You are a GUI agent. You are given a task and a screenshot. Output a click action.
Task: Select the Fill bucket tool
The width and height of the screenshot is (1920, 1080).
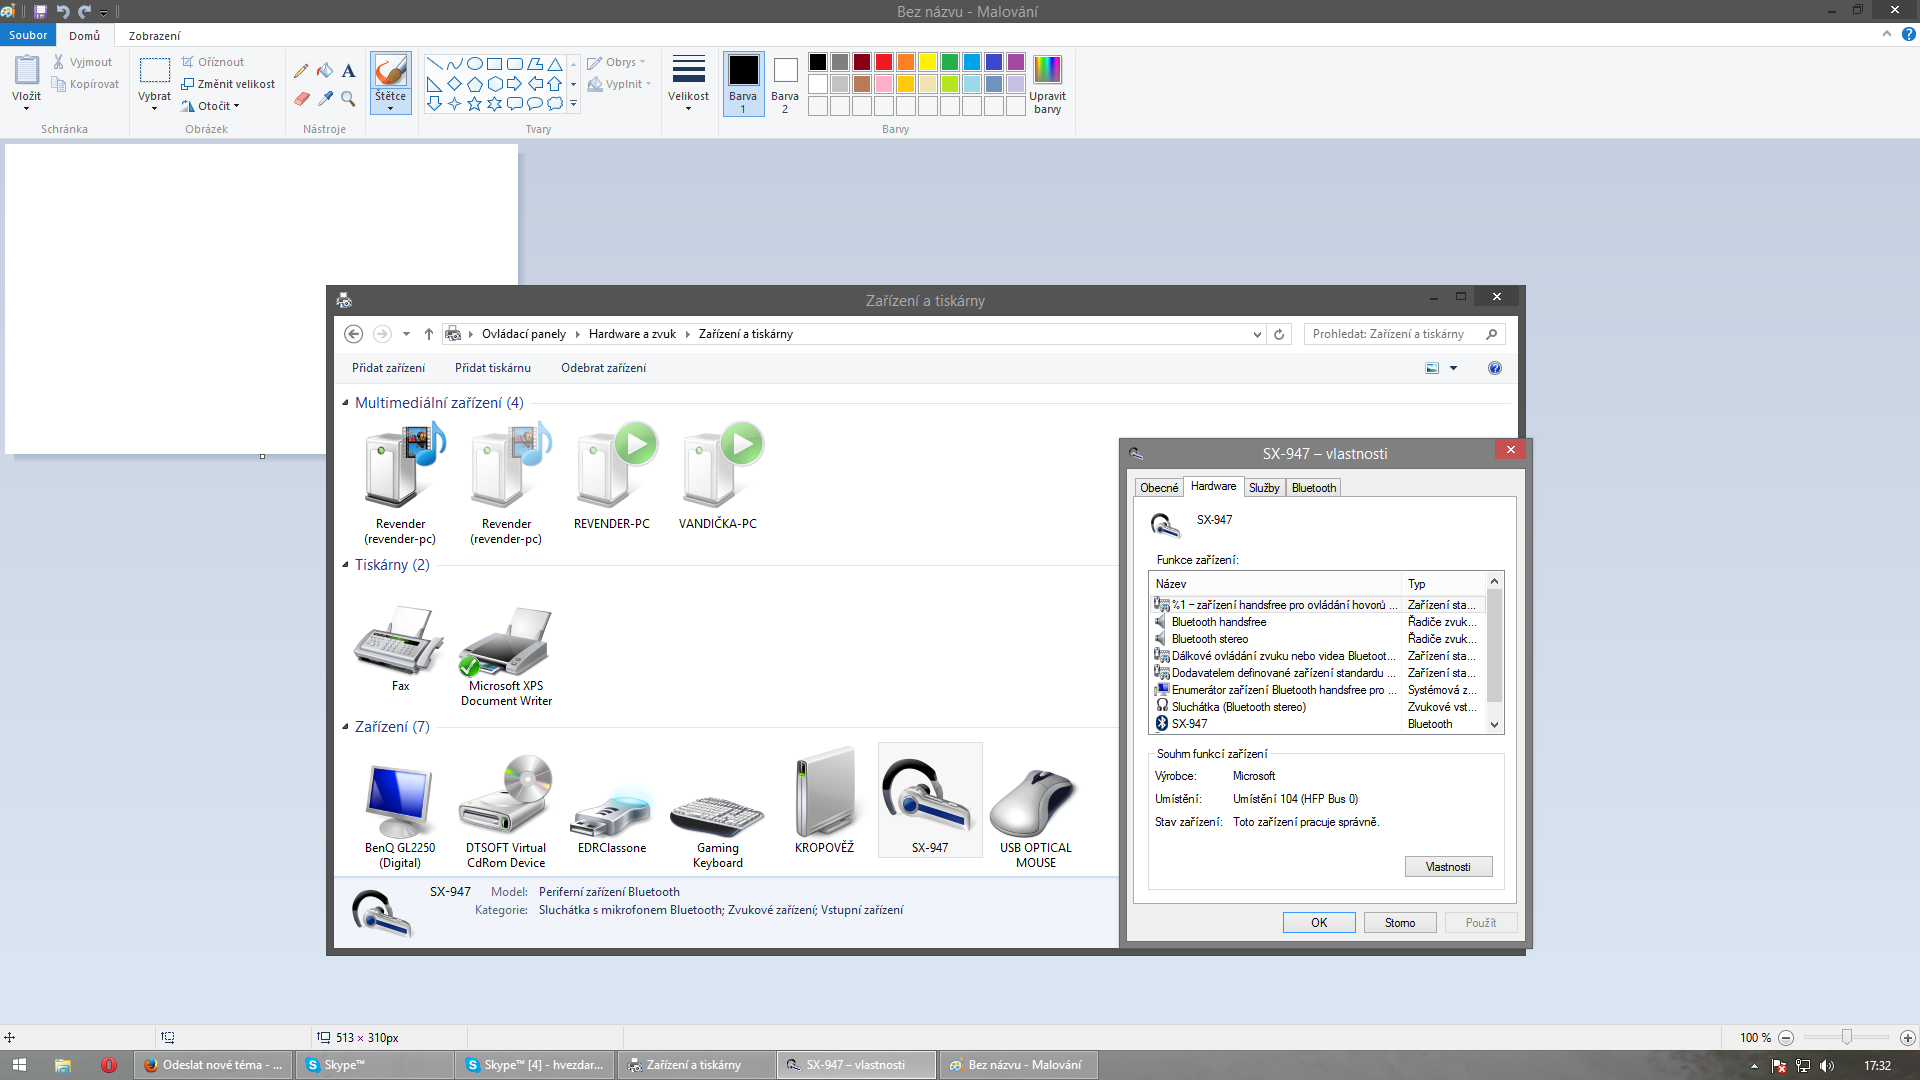point(325,71)
